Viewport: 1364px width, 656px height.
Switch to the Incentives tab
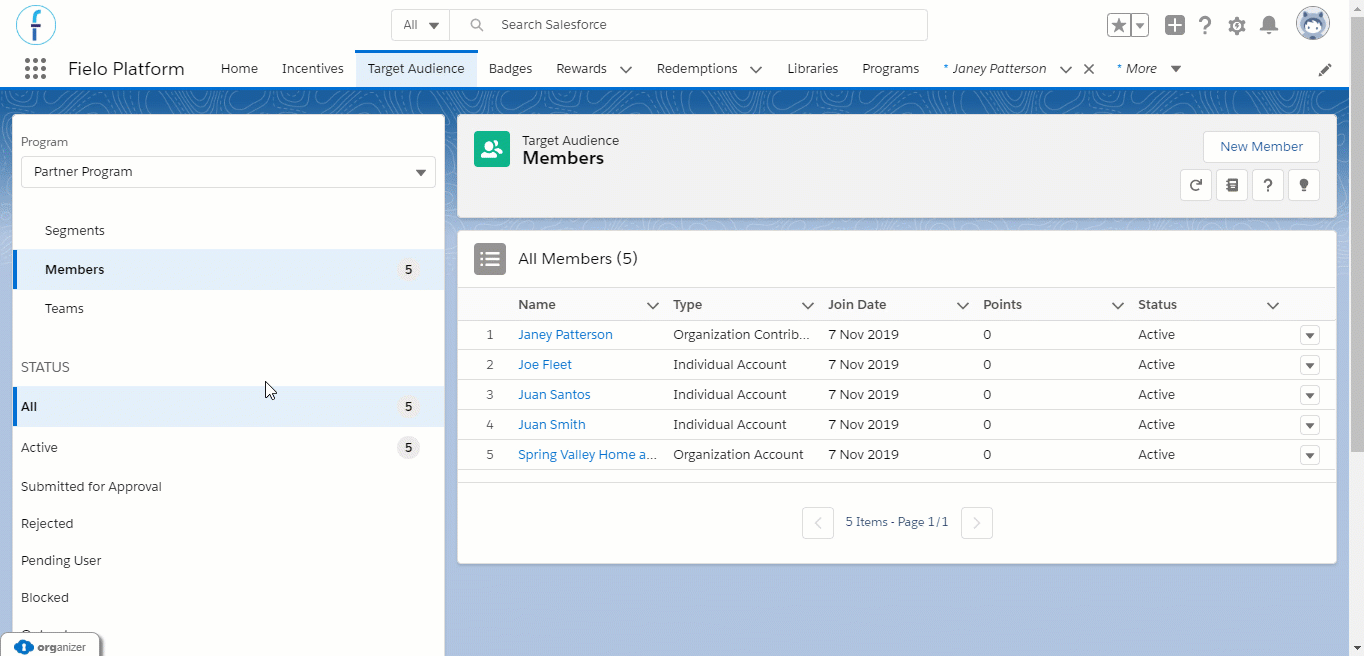(x=312, y=69)
